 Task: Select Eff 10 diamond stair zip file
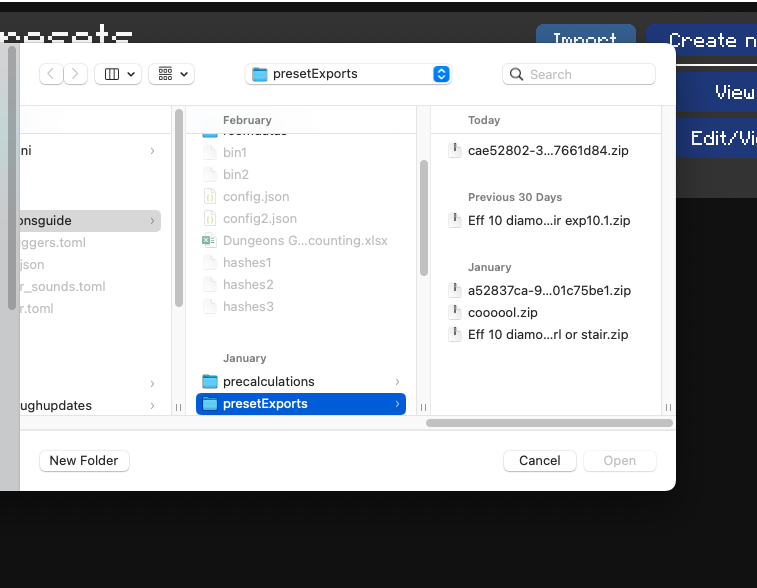[x=548, y=335]
